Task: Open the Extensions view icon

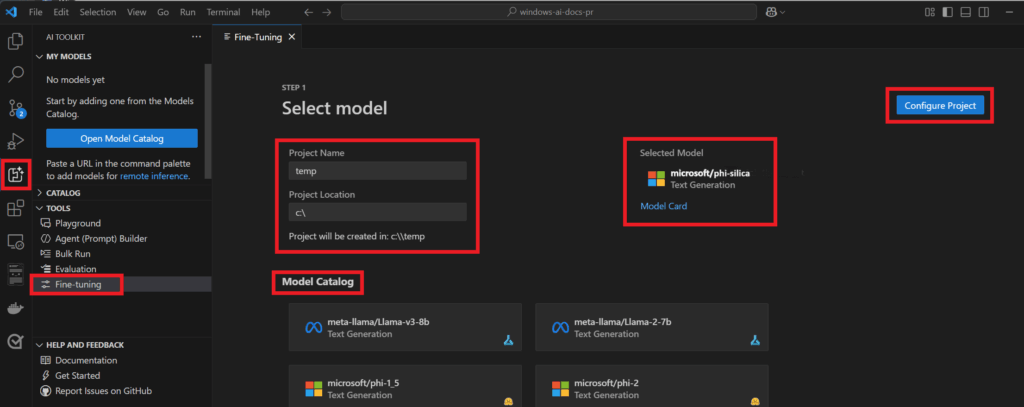Action: (15, 208)
